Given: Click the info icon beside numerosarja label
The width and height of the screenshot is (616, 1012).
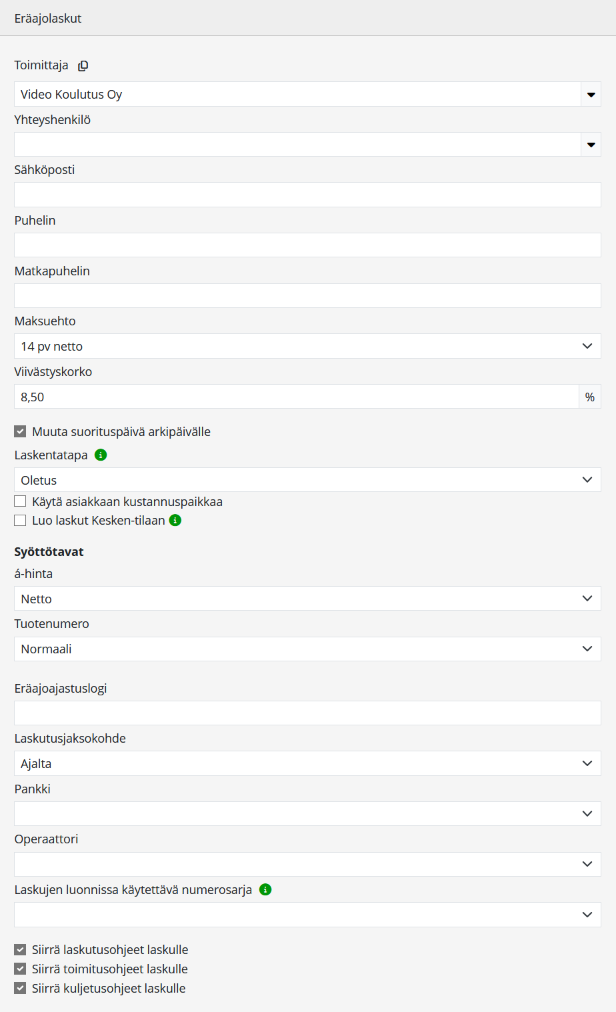Looking at the screenshot, I should click(265, 889).
